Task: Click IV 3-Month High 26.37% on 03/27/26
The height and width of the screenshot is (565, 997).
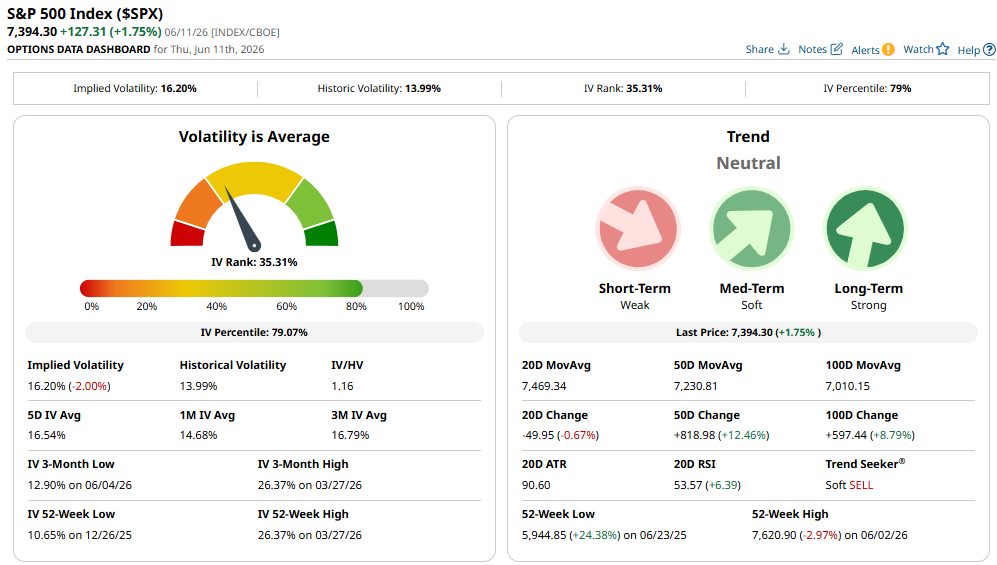Action: [x=310, y=485]
